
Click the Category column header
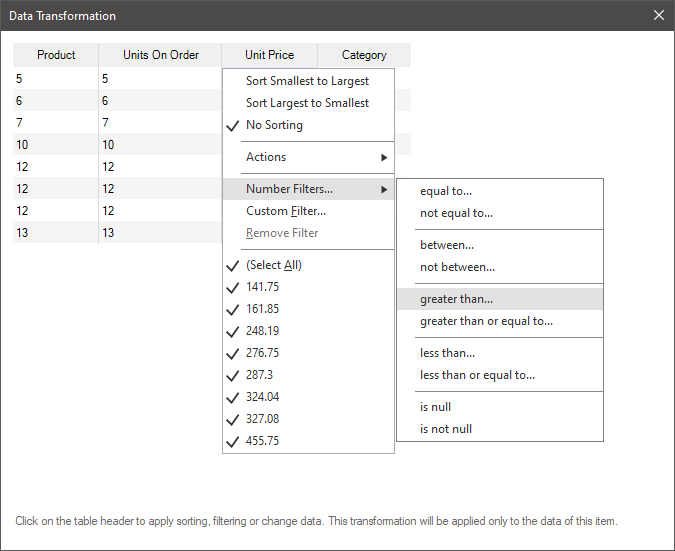(364, 55)
